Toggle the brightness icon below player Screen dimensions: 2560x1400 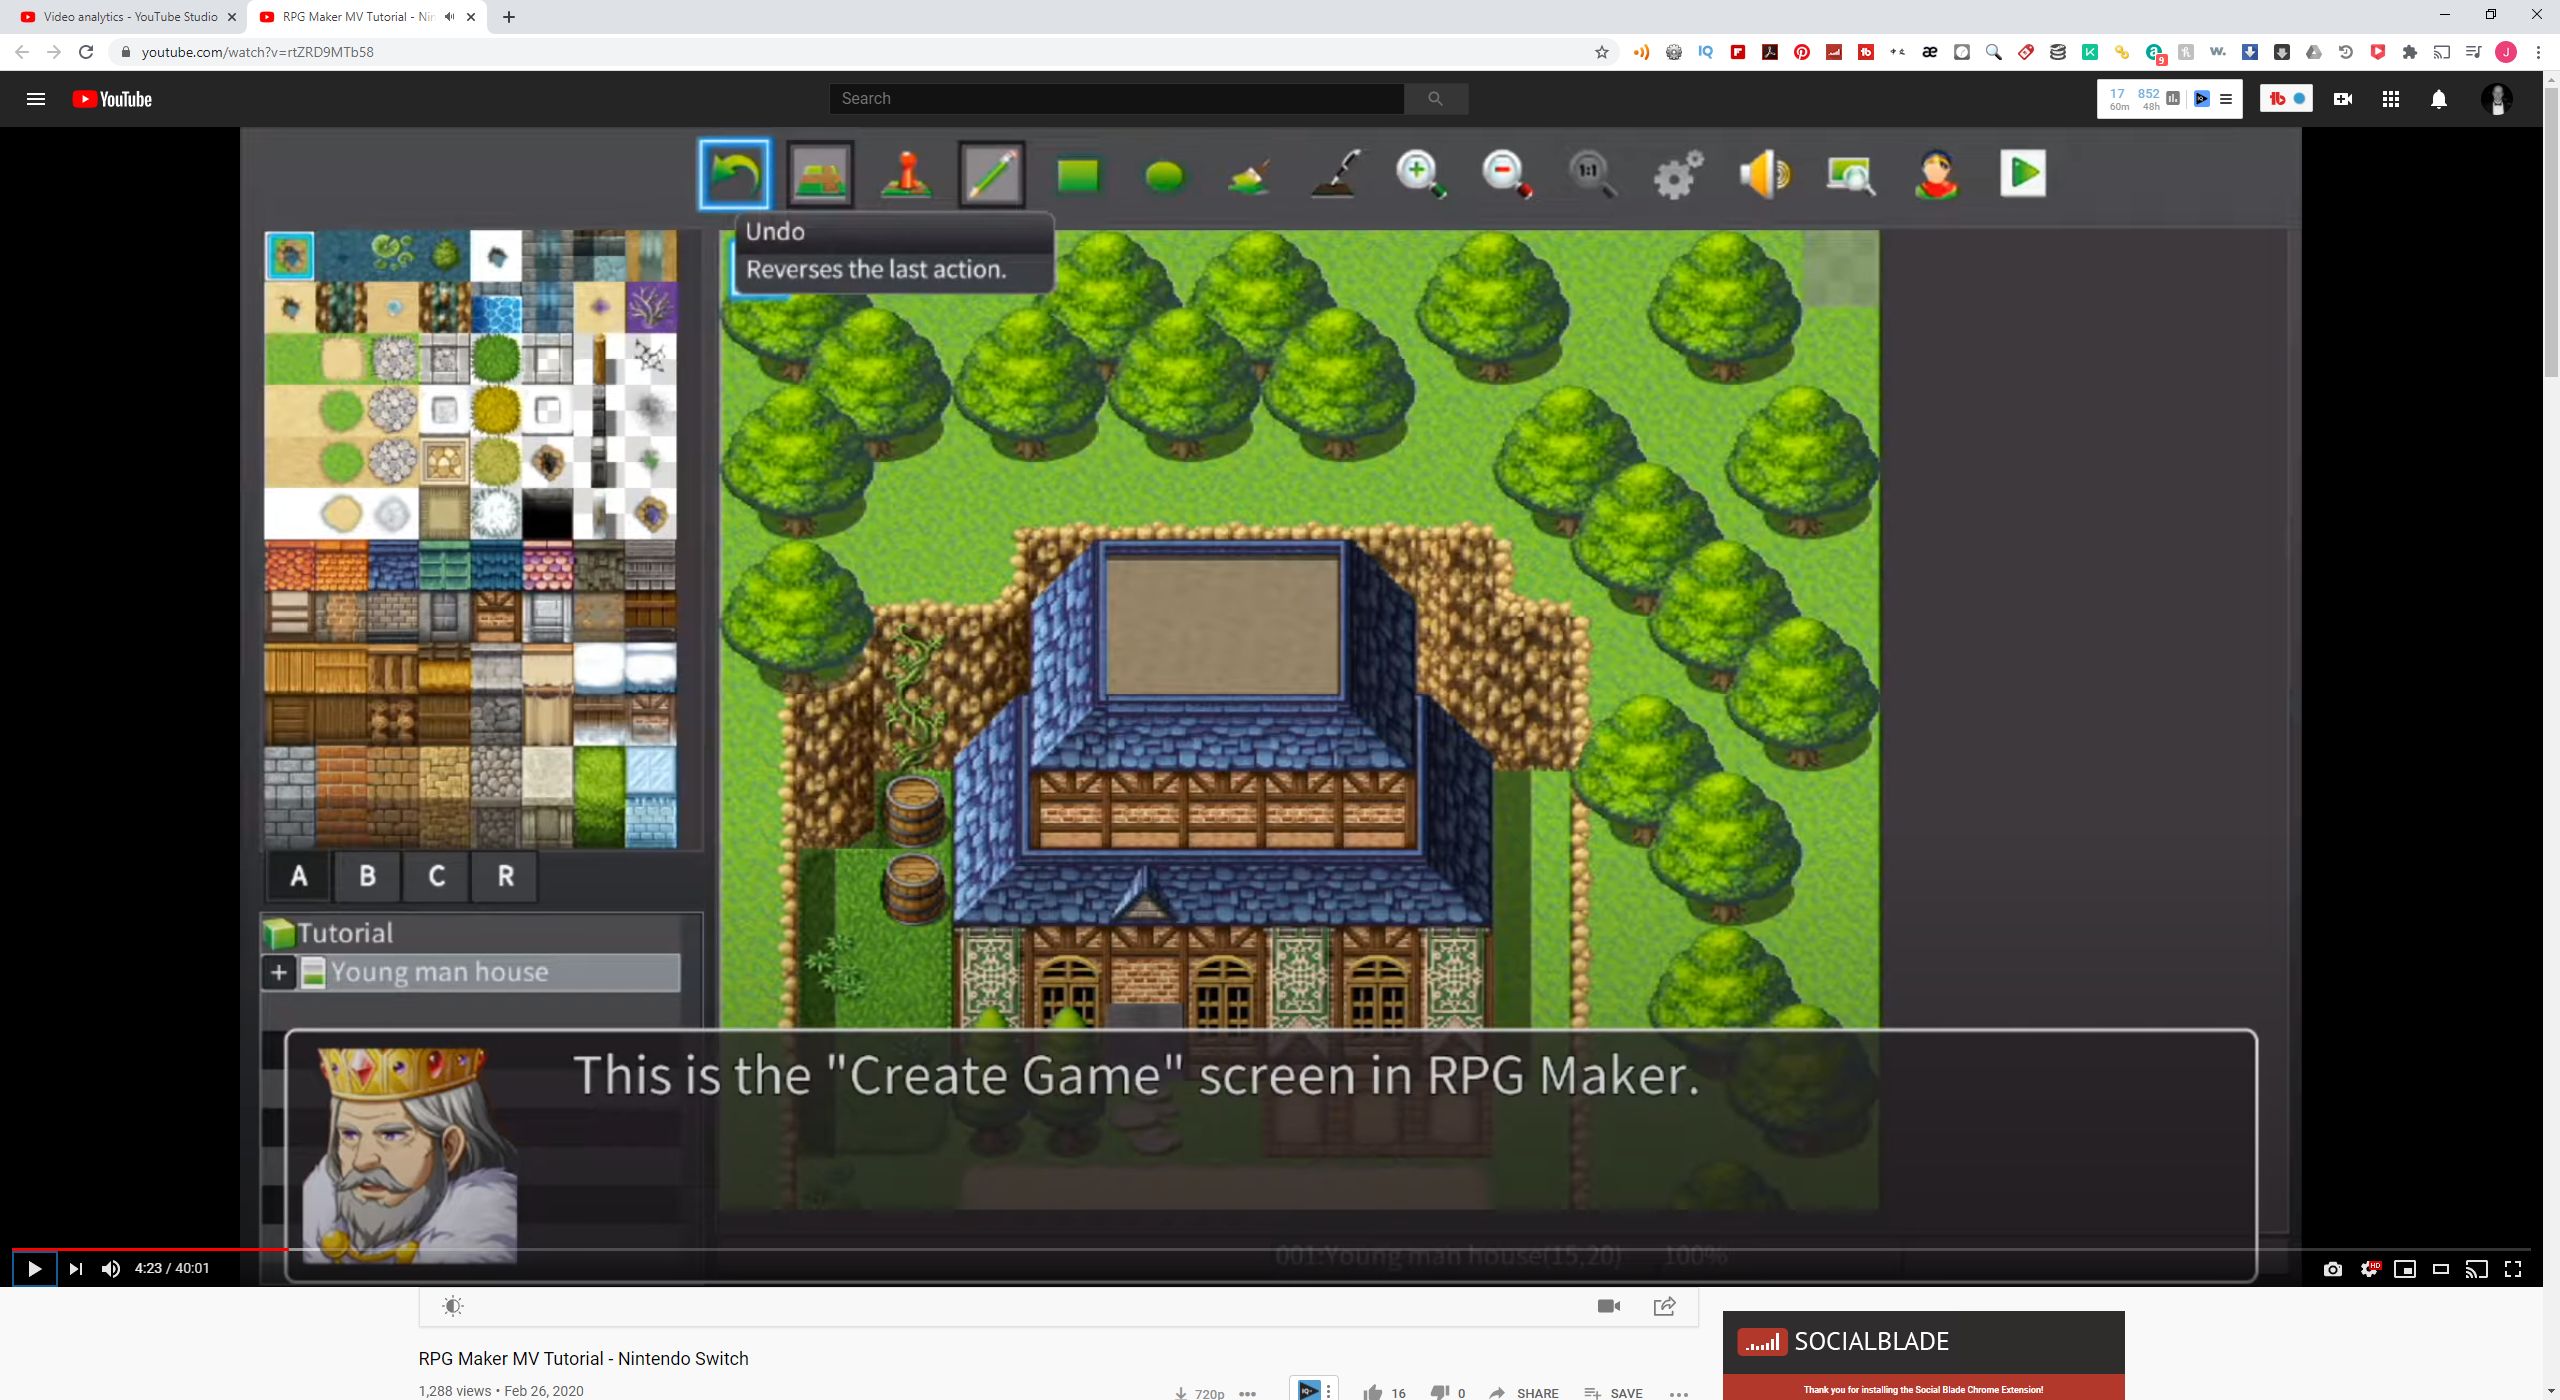point(453,1306)
